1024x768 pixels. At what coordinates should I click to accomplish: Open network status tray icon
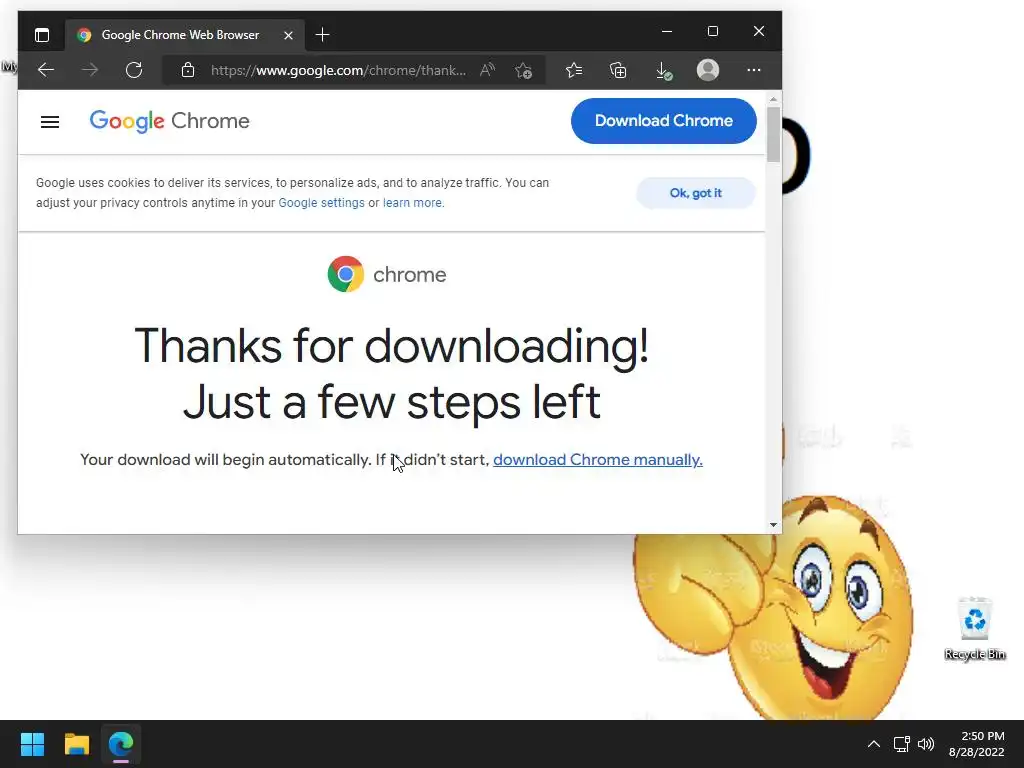coord(902,744)
